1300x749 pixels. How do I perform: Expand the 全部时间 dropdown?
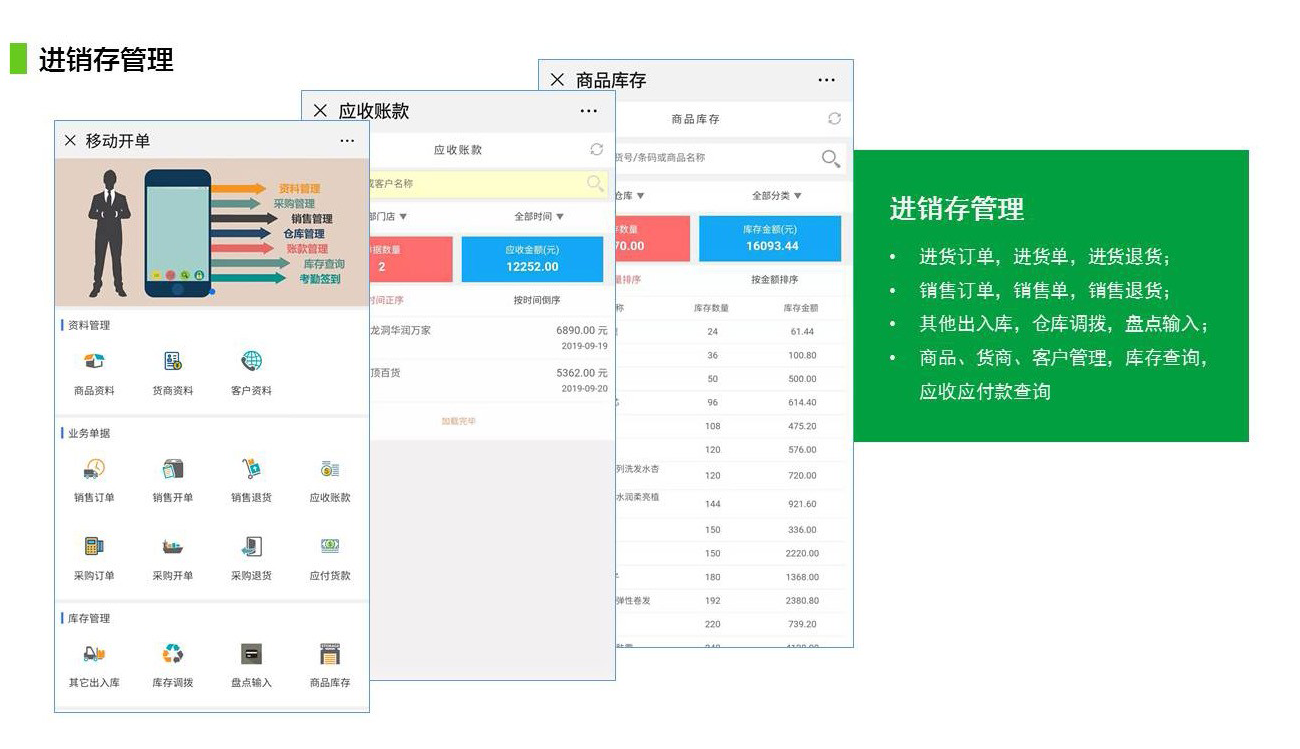(539, 216)
